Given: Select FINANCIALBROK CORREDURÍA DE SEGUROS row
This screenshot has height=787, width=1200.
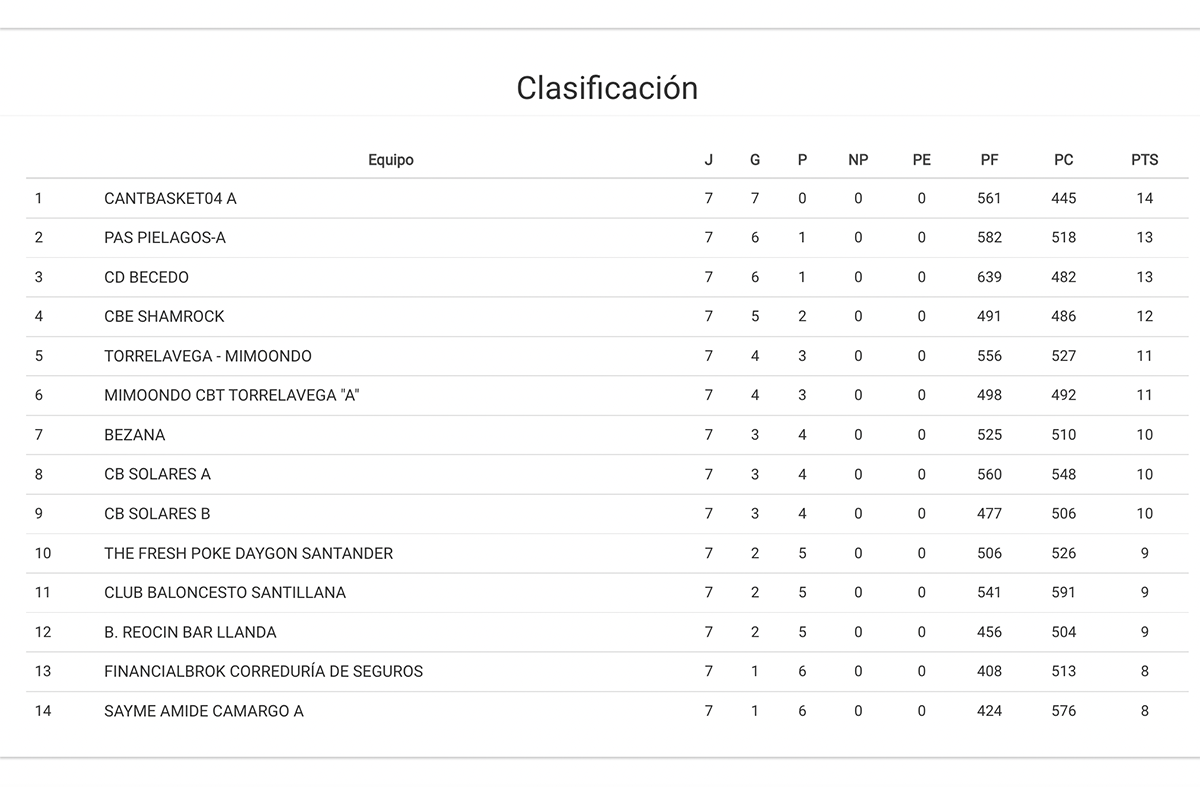Looking at the screenshot, I should (x=263, y=671).
